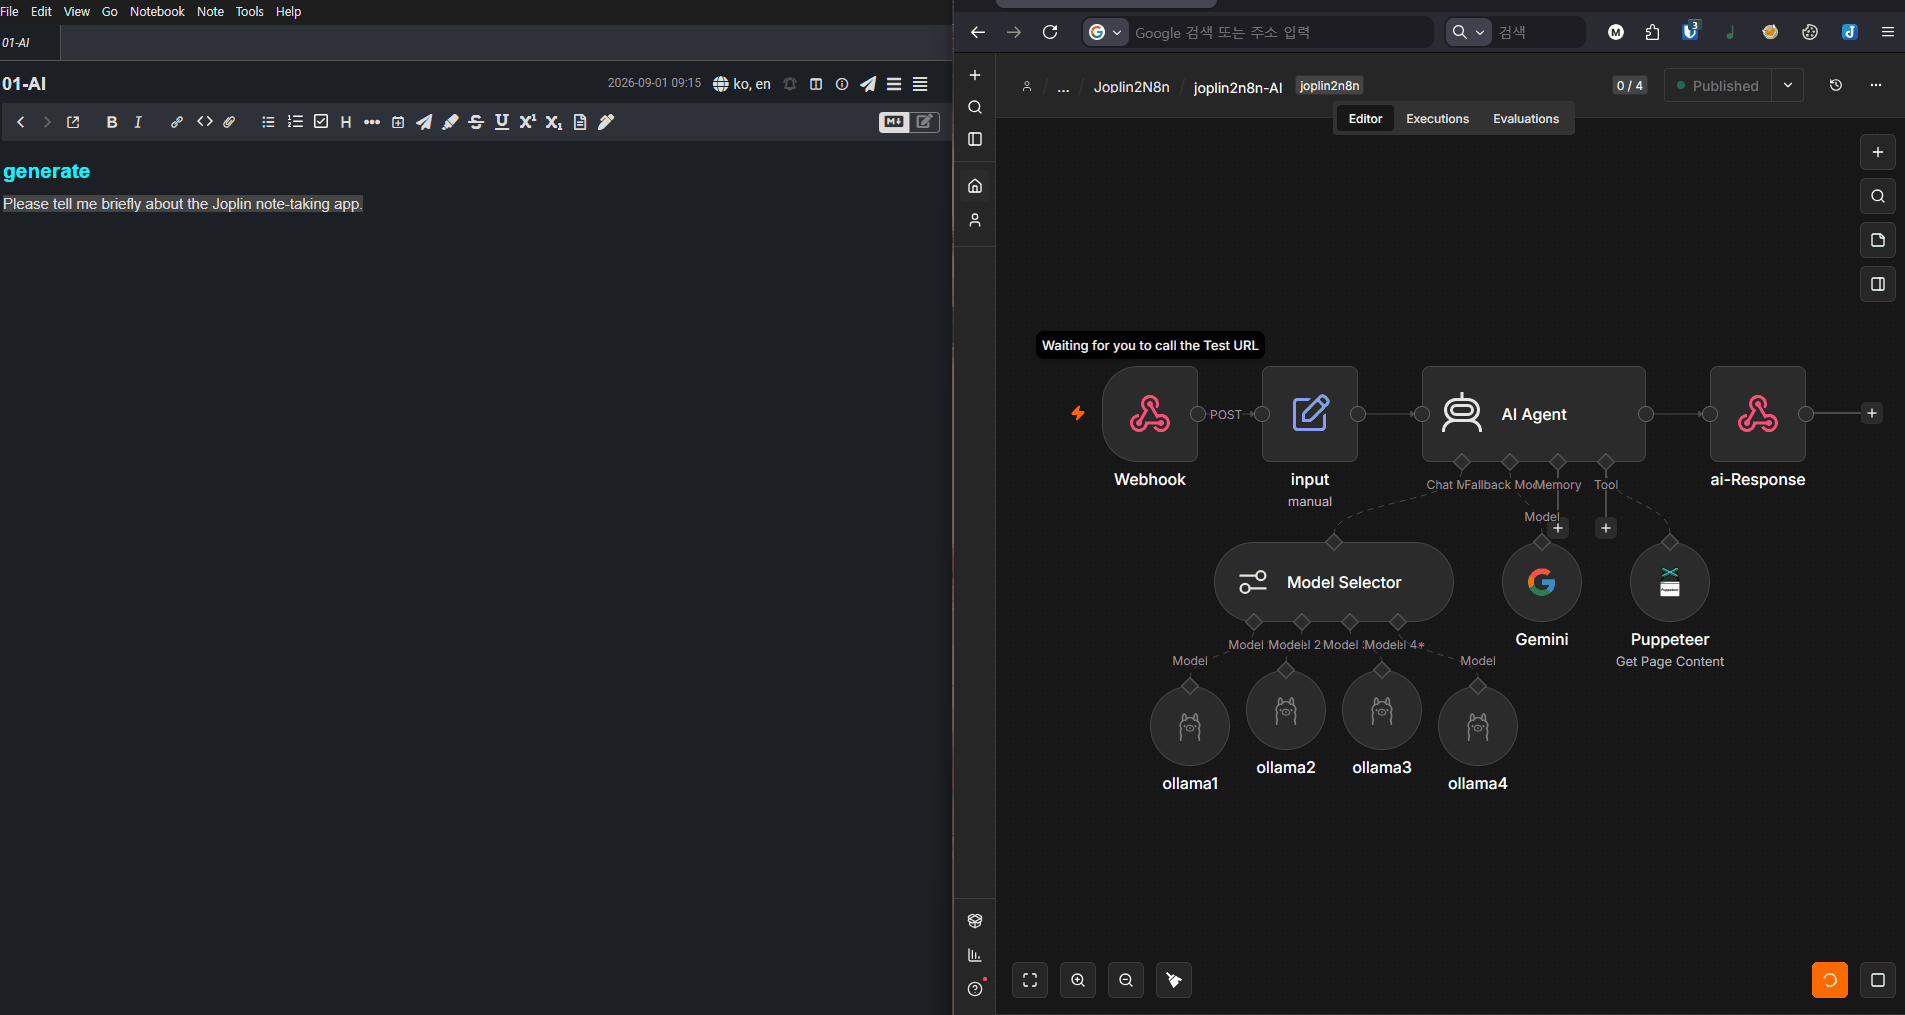This screenshot has height=1015, width=1905.
Task: Tidy up the workflow nodes
Action: click(x=1174, y=980)
